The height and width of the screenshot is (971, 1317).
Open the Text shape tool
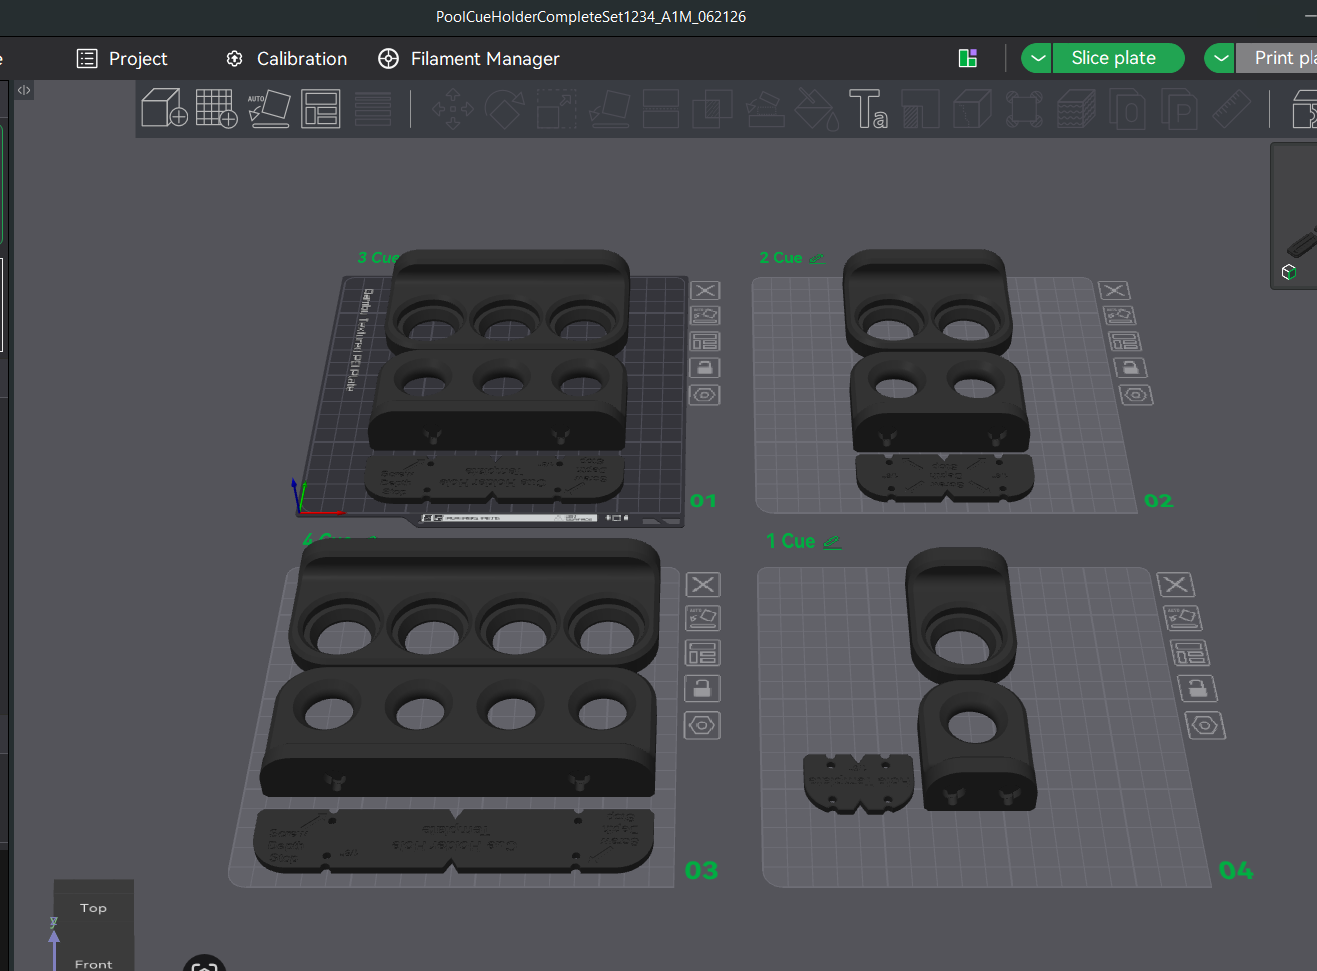tap(868, 108)
